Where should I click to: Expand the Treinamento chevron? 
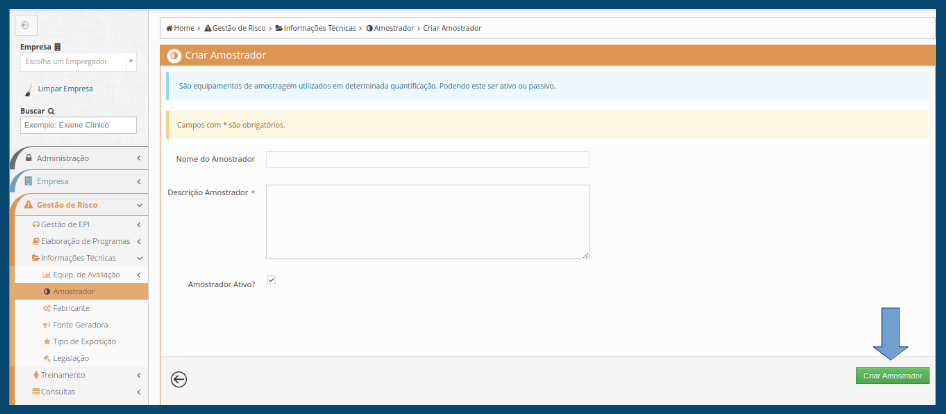click(139, 375)
